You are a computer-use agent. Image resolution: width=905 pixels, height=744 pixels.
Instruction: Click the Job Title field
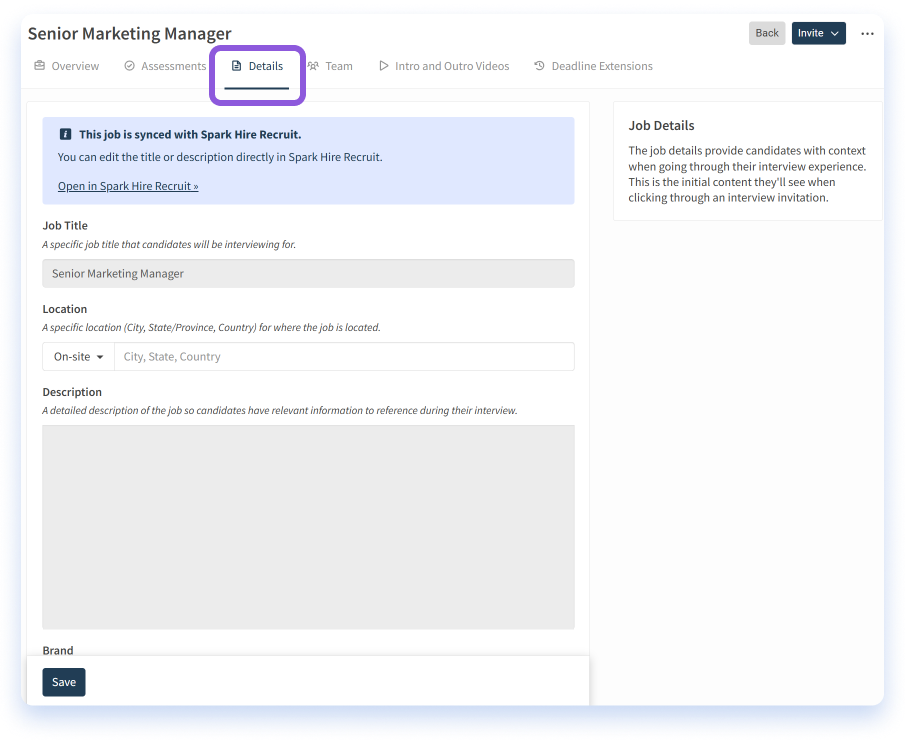tap(308, 274)
